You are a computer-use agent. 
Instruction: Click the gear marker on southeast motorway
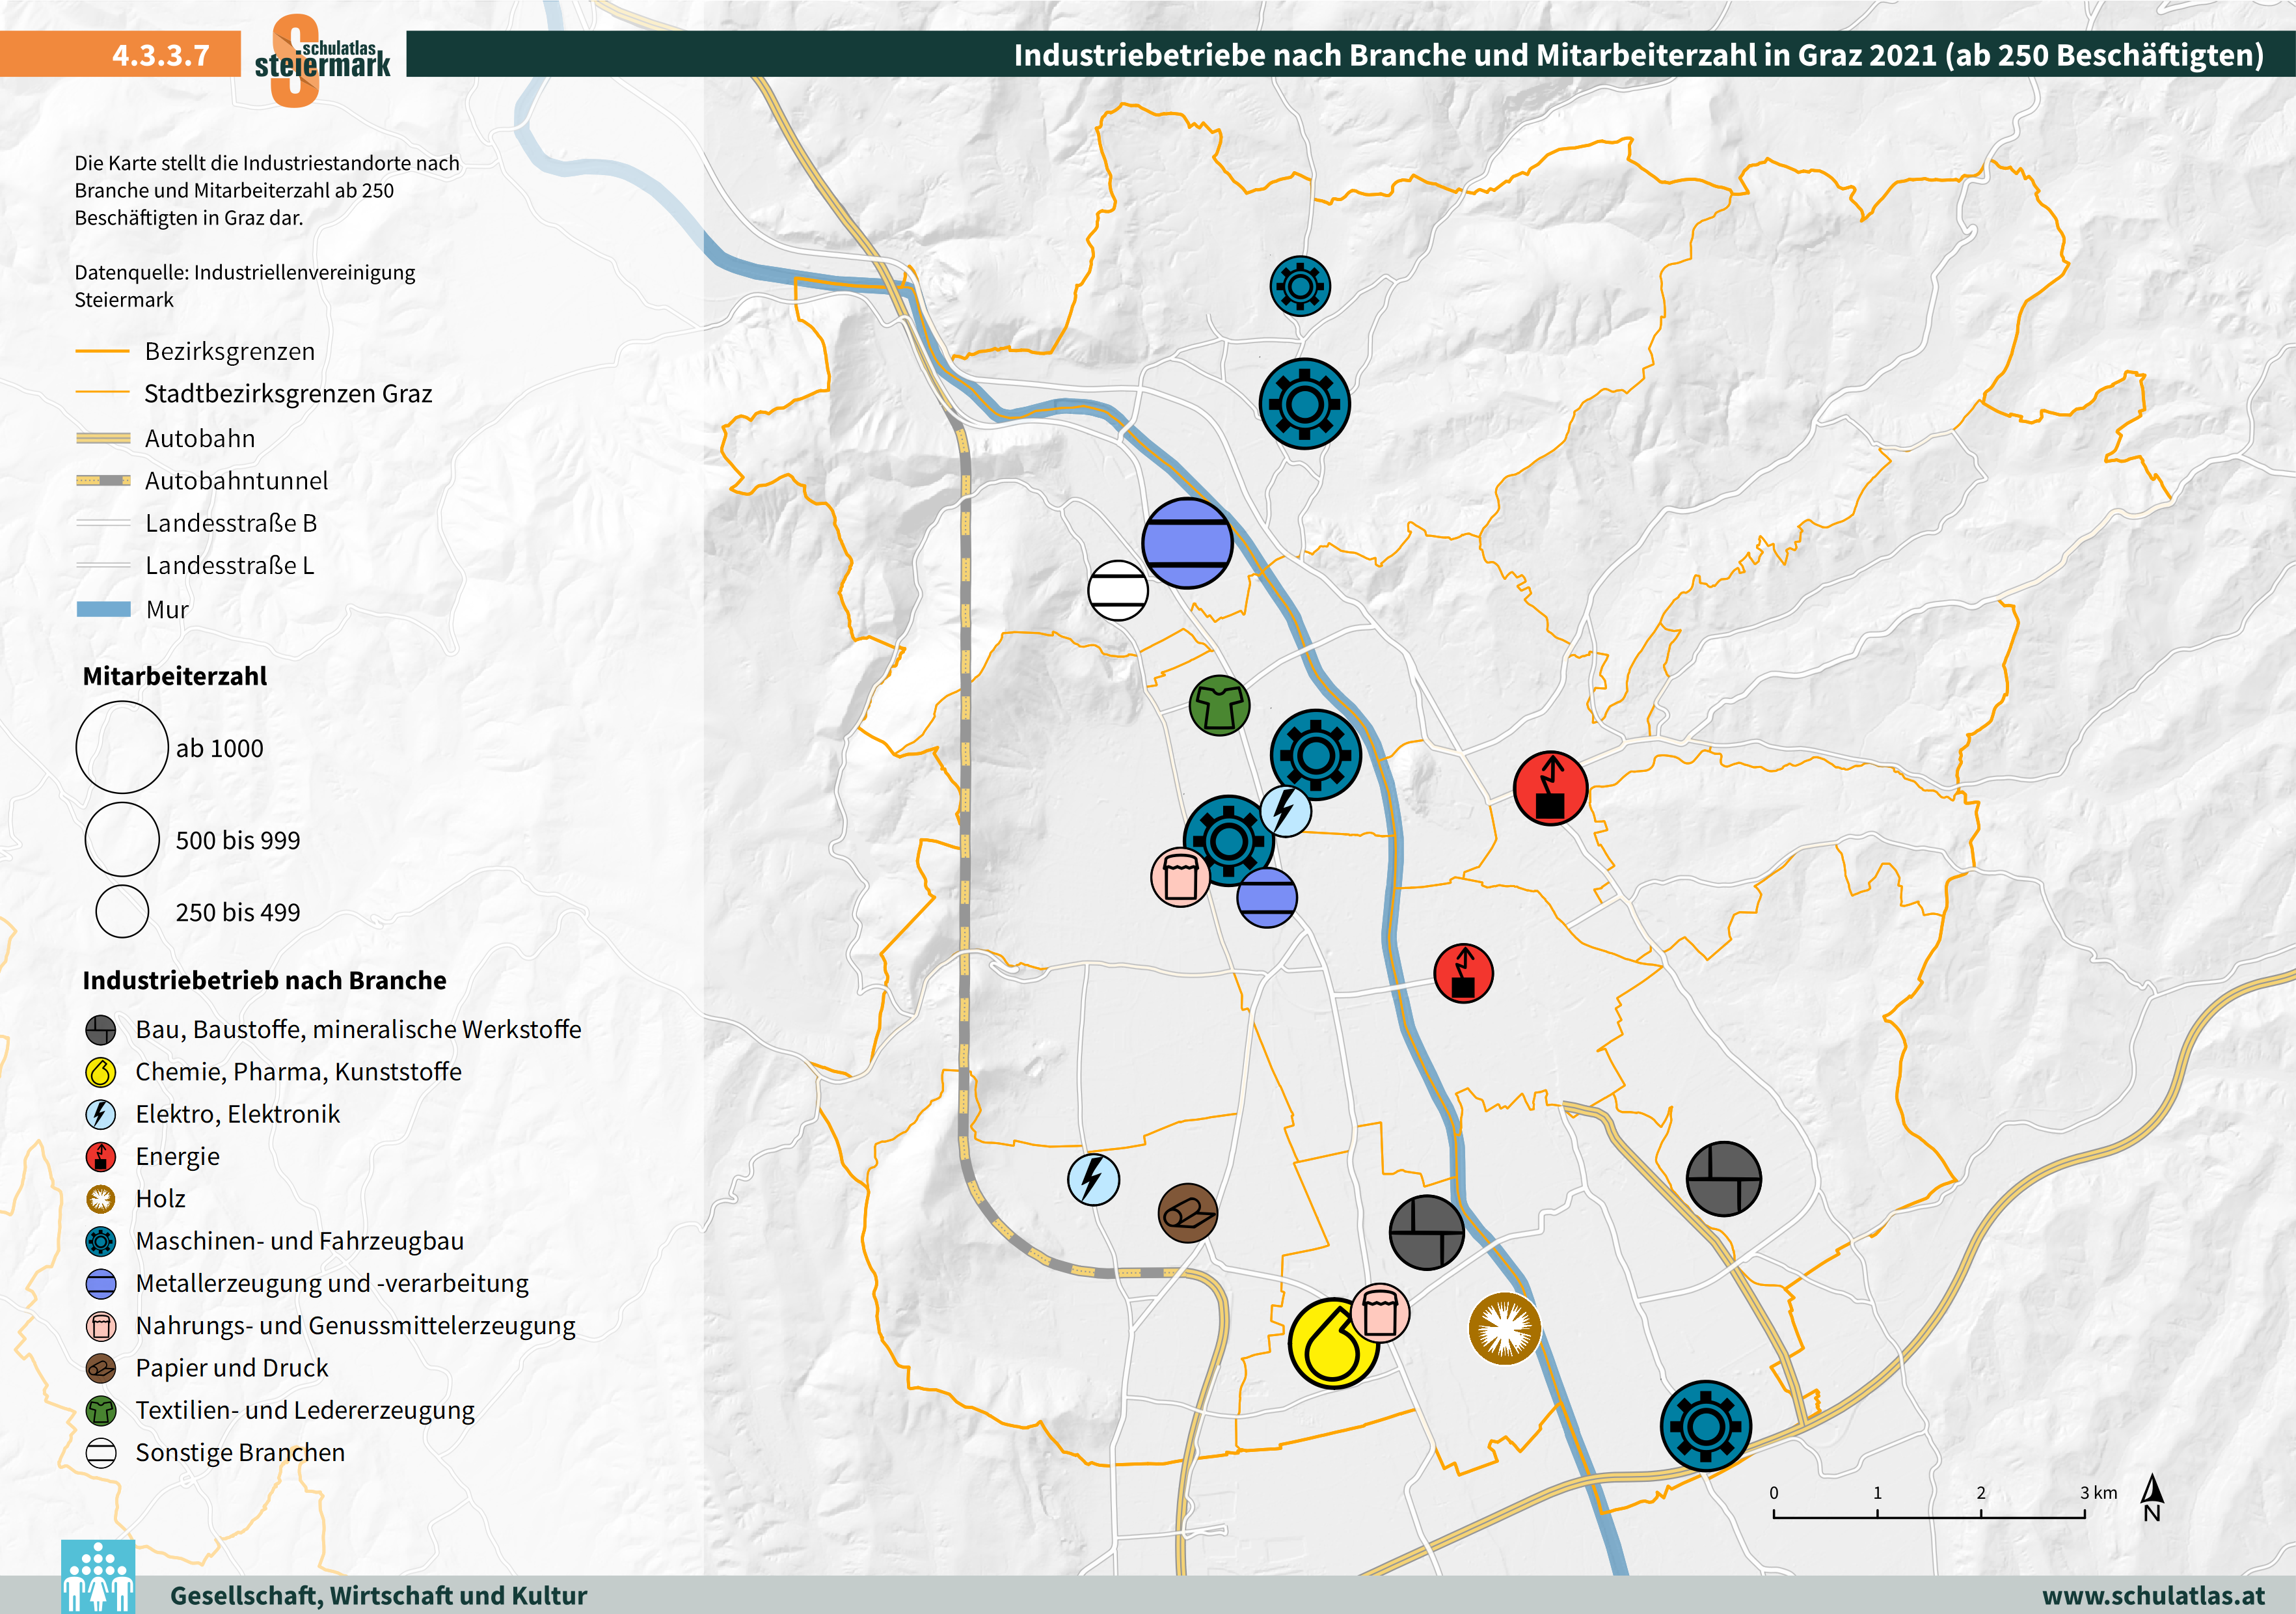[x=1705, y=1426]
